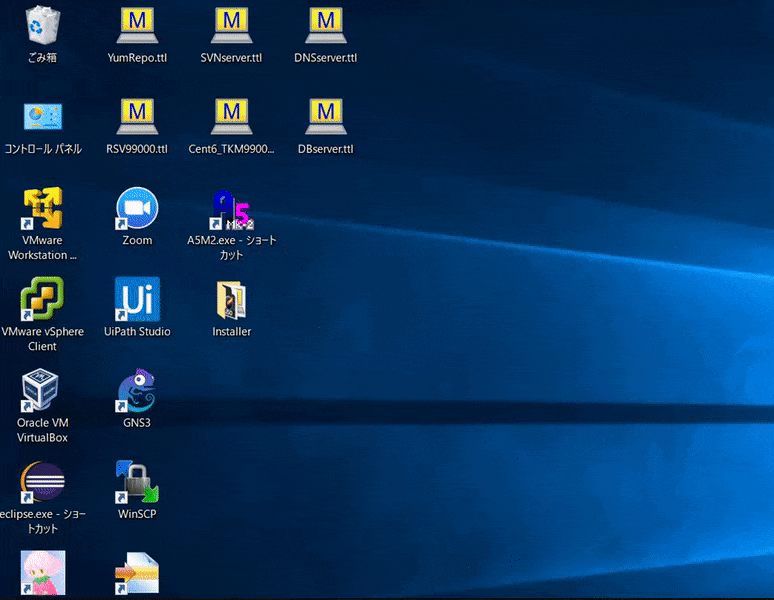Image resolution: width=774 pixels, height=600 pixels.
Task: Select the RSV99000.ttl macro icon
Action: 137,116
